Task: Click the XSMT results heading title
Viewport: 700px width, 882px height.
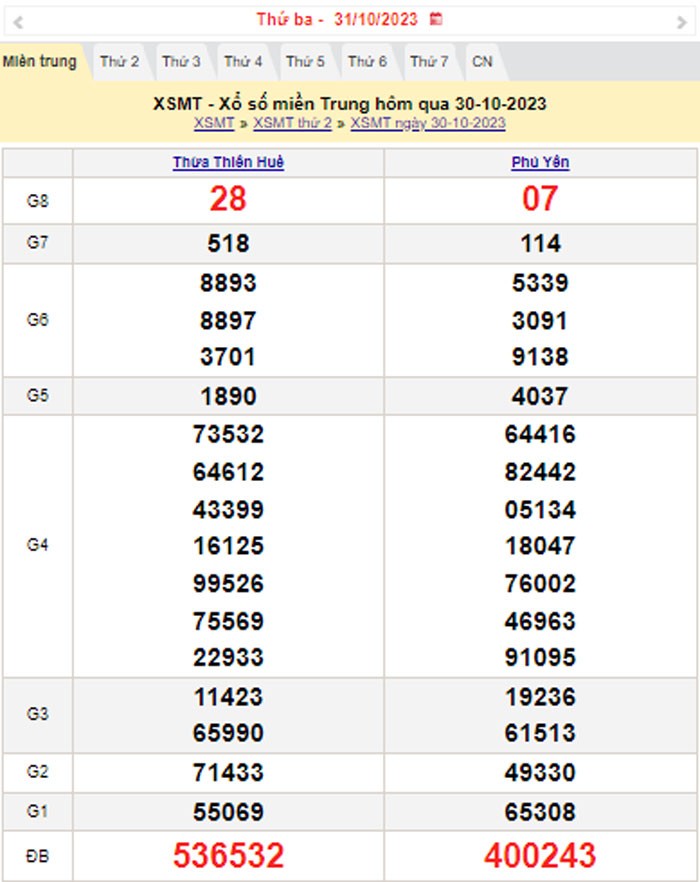Action: coord(350,104)
